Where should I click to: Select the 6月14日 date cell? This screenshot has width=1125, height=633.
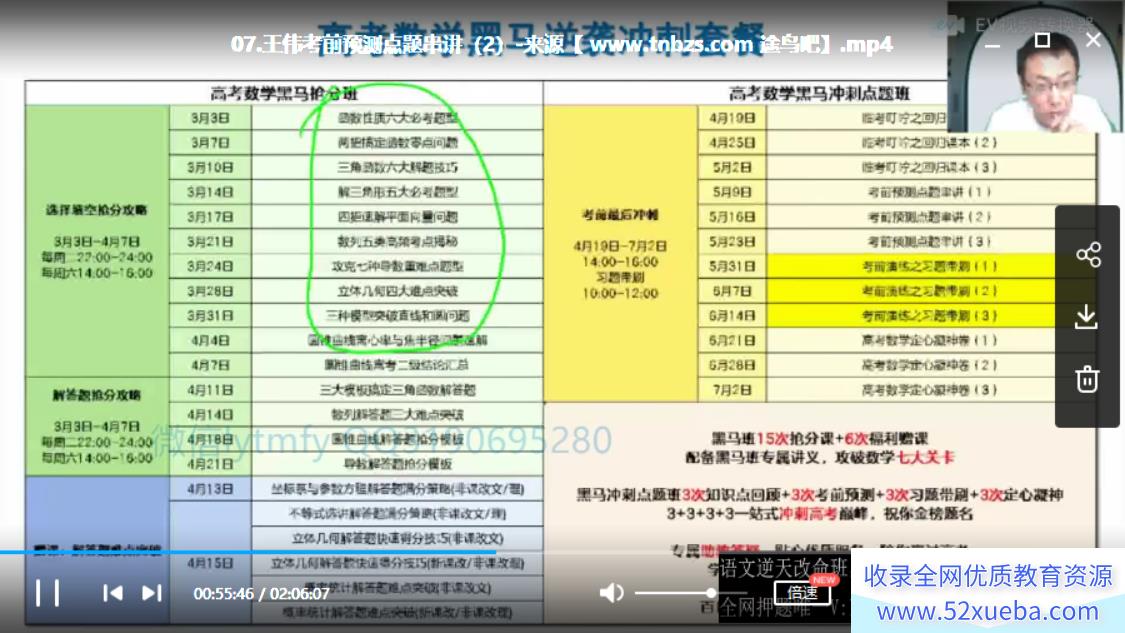[732, 316]
